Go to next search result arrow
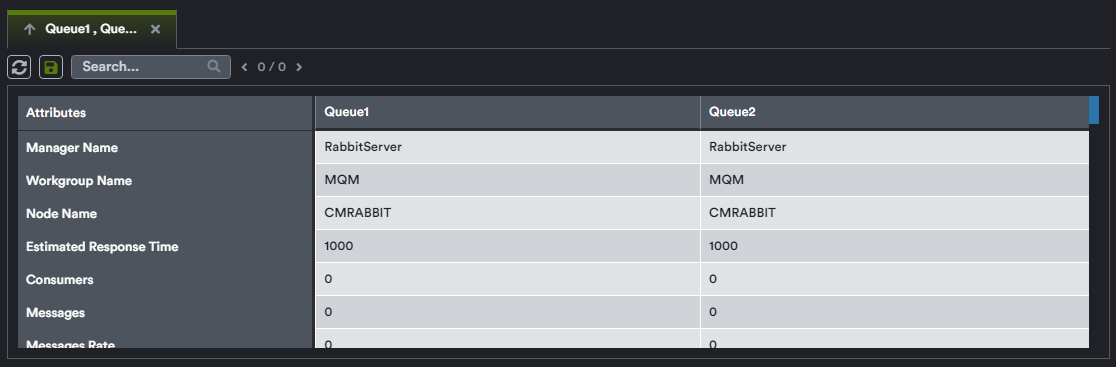The width and height of the screenshot is (1116, 367). pyautogui.click(x=299, y=67)
